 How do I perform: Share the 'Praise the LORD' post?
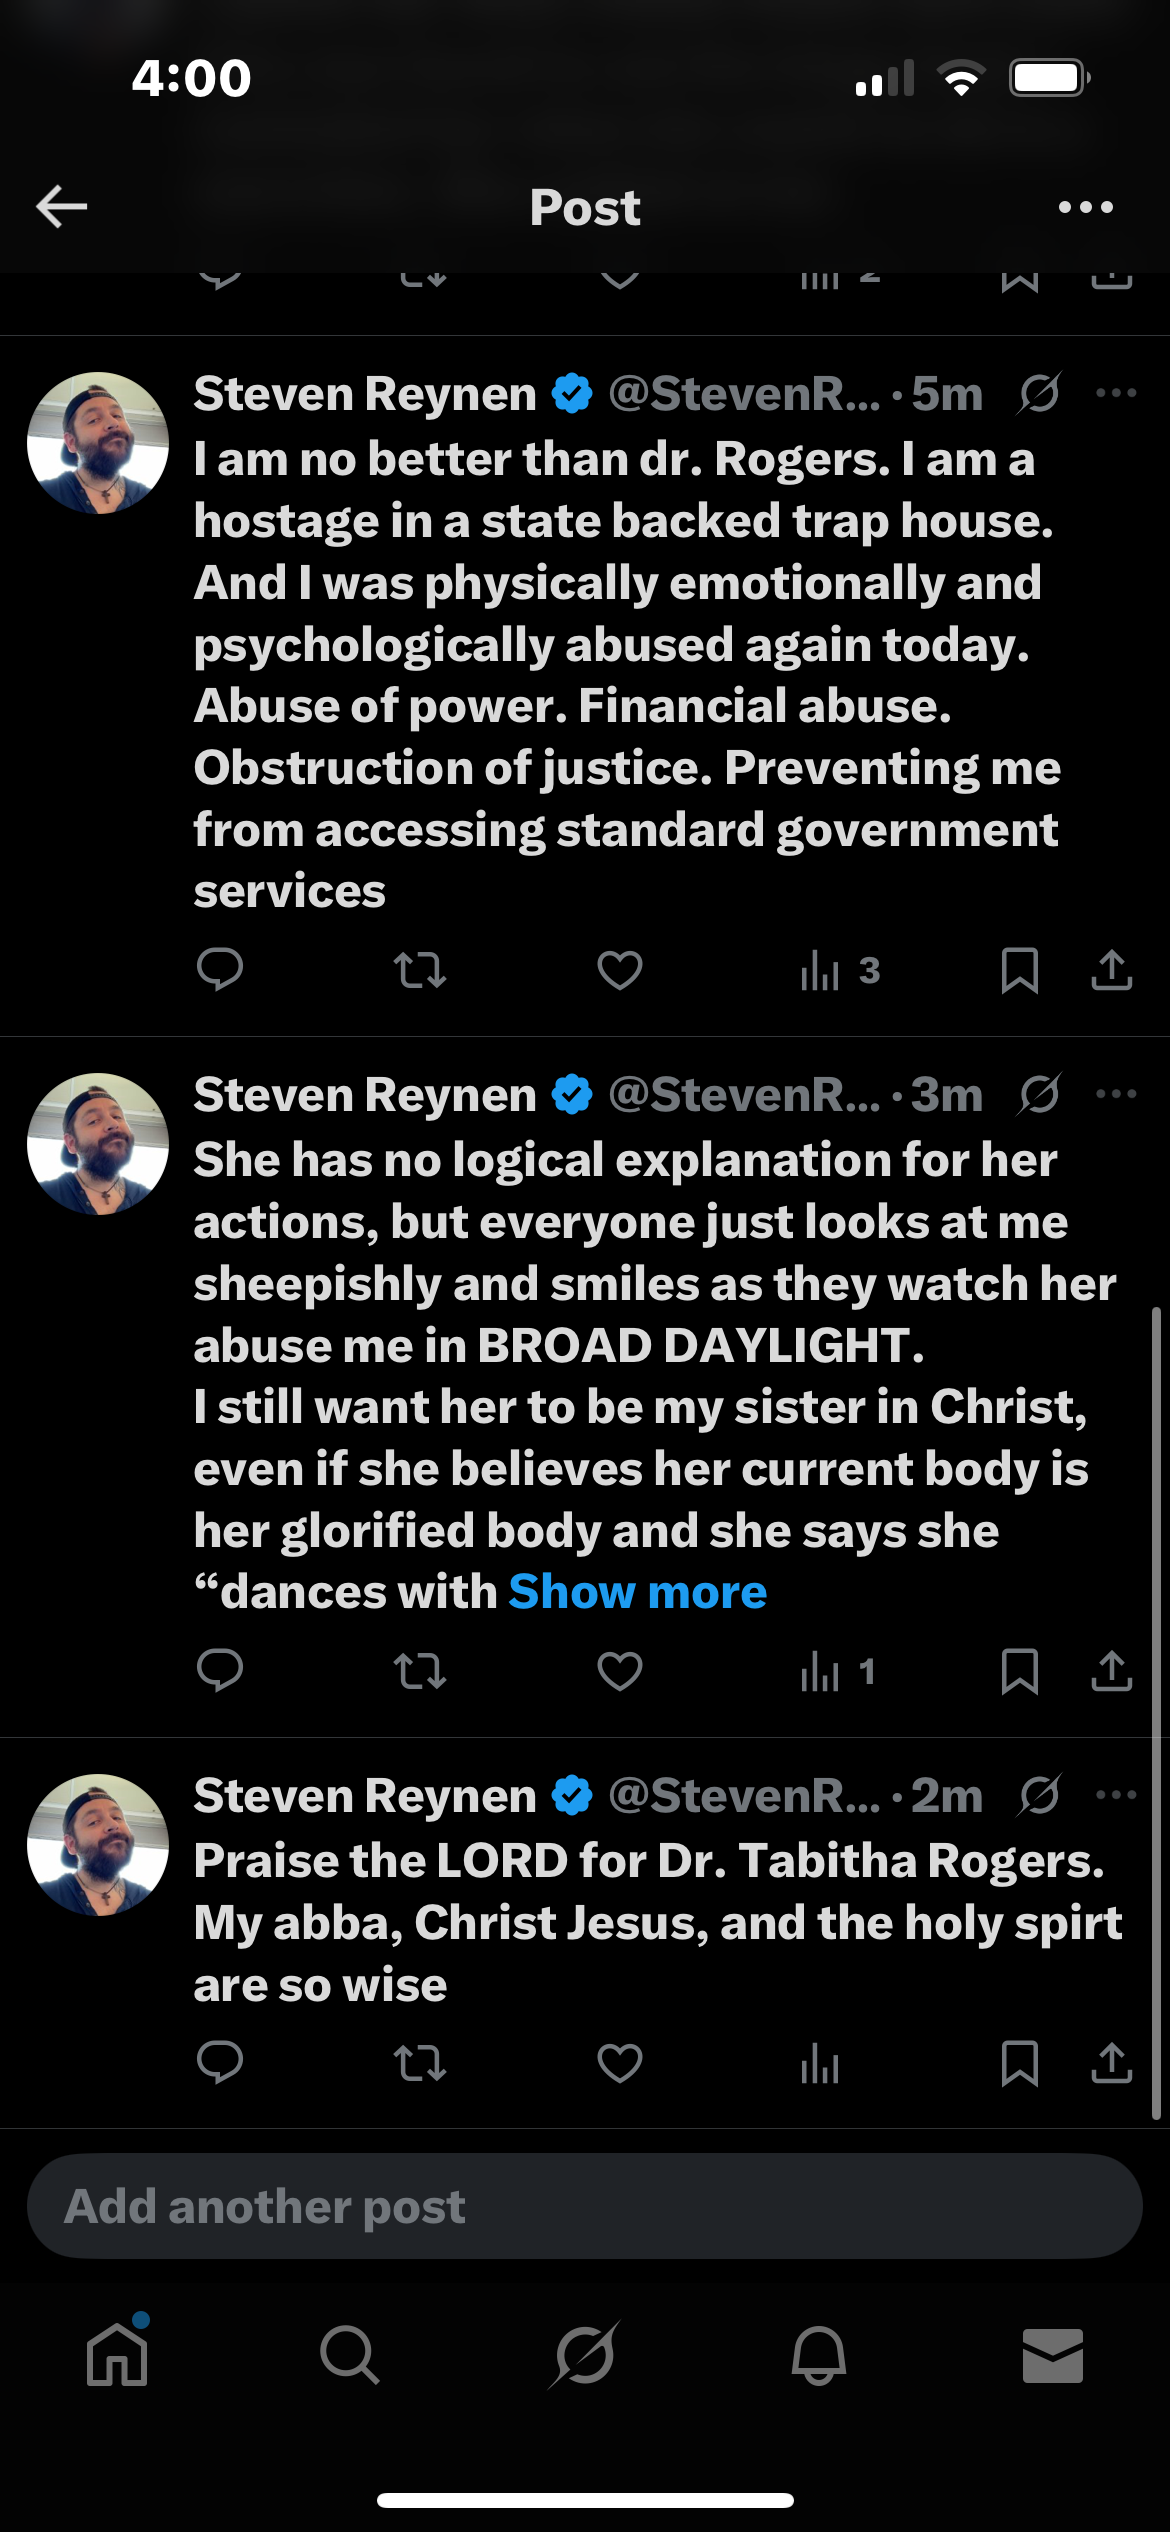pyautogui.click(x=1111, y=2062)
